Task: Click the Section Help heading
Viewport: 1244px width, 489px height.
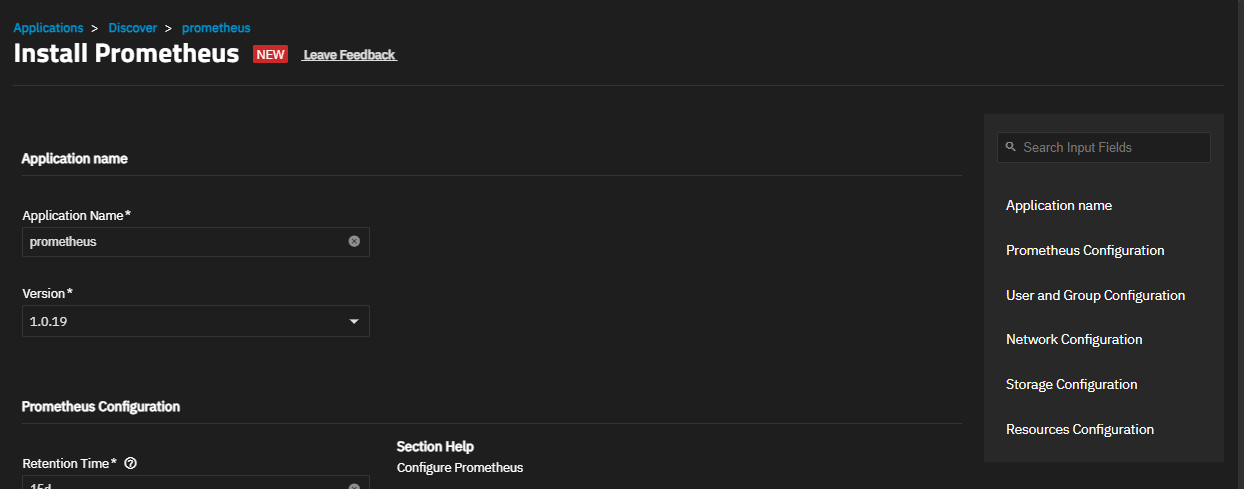Action: tap(435, 446)
